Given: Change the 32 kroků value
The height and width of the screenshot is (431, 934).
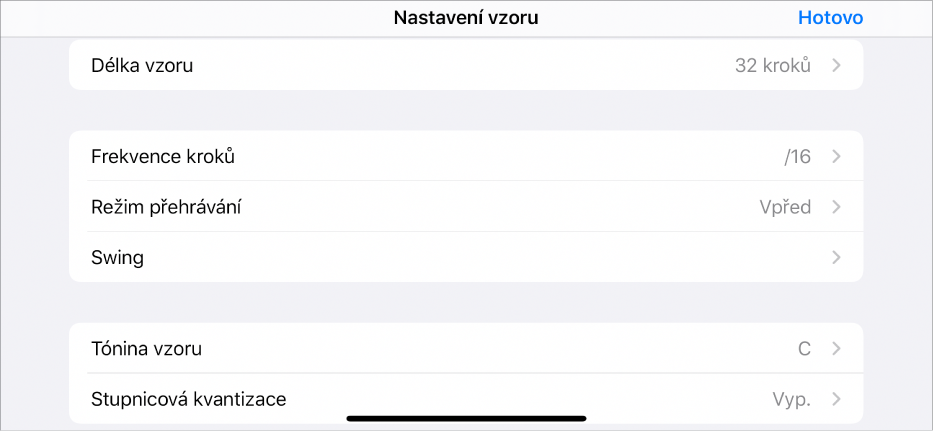Looking at the screenshot, I should pos(772,66).
